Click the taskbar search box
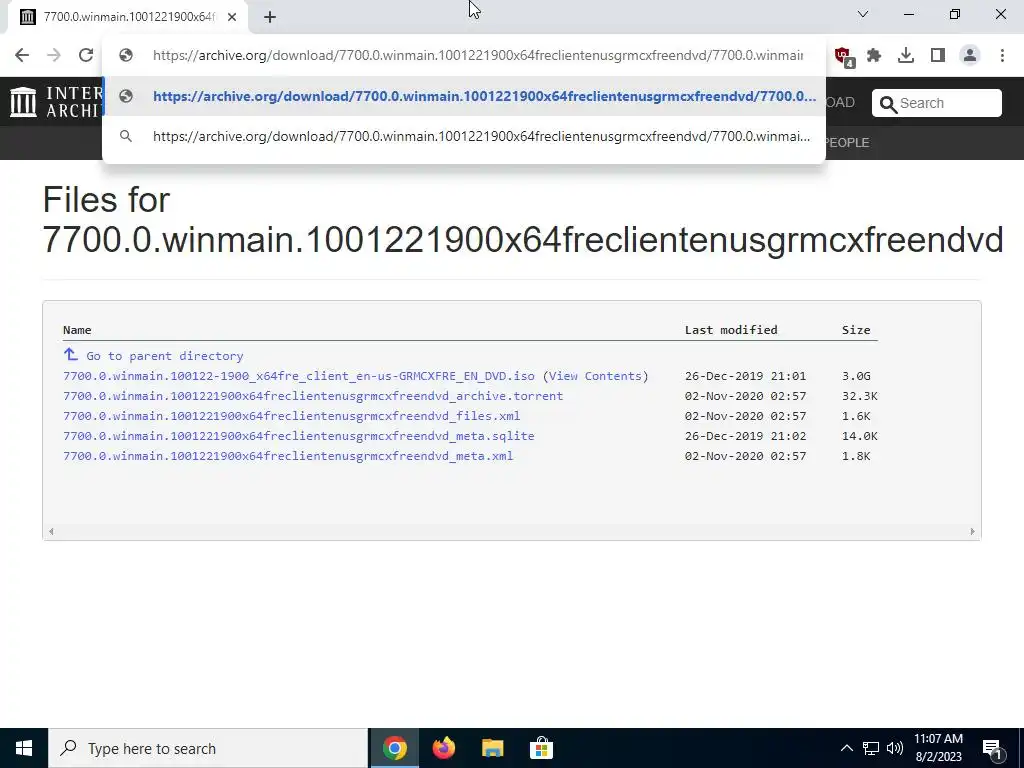Screen dimensions: 1024x768 tap(208, 748)
